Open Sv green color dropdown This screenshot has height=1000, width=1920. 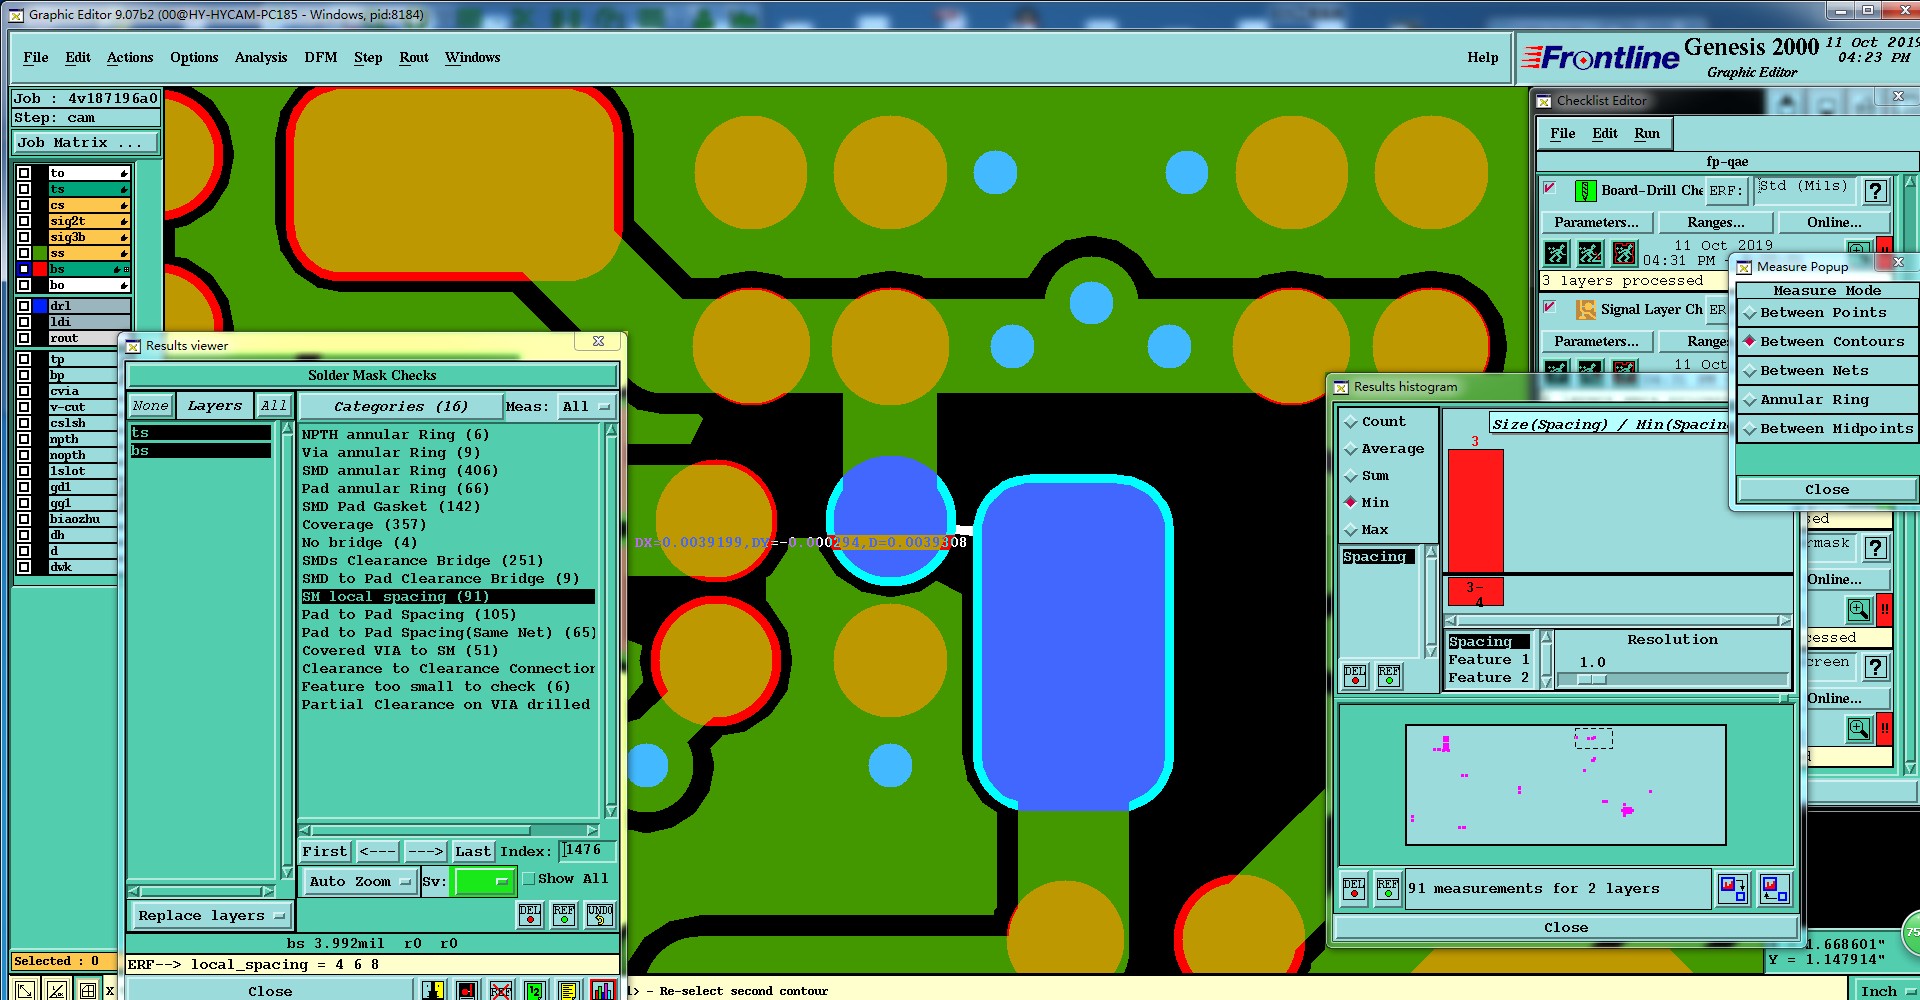[x=485, y=881]
